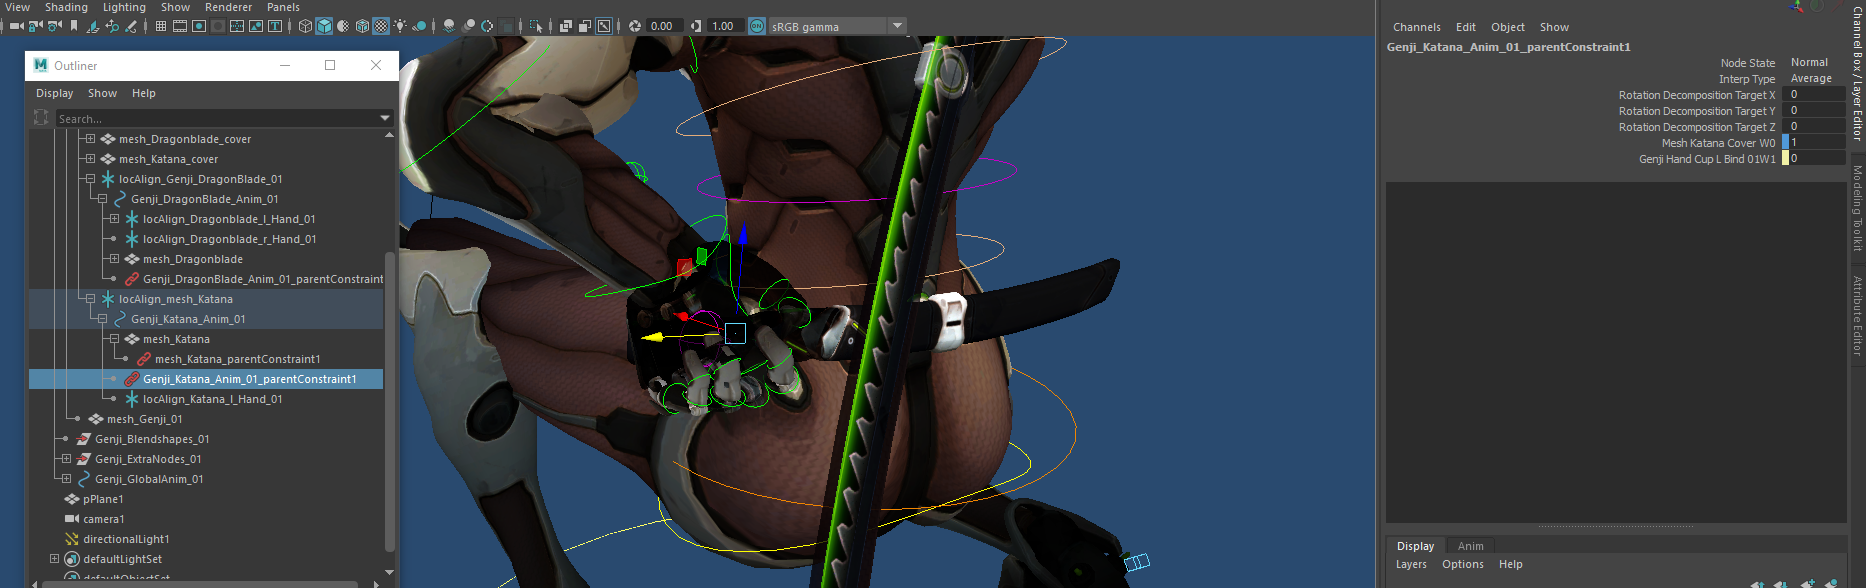The height and width of the screenshot is (588, 1866).
Task: Toggle the X-Ray display button
Action: pyautogui.click(x=565, y=26)
